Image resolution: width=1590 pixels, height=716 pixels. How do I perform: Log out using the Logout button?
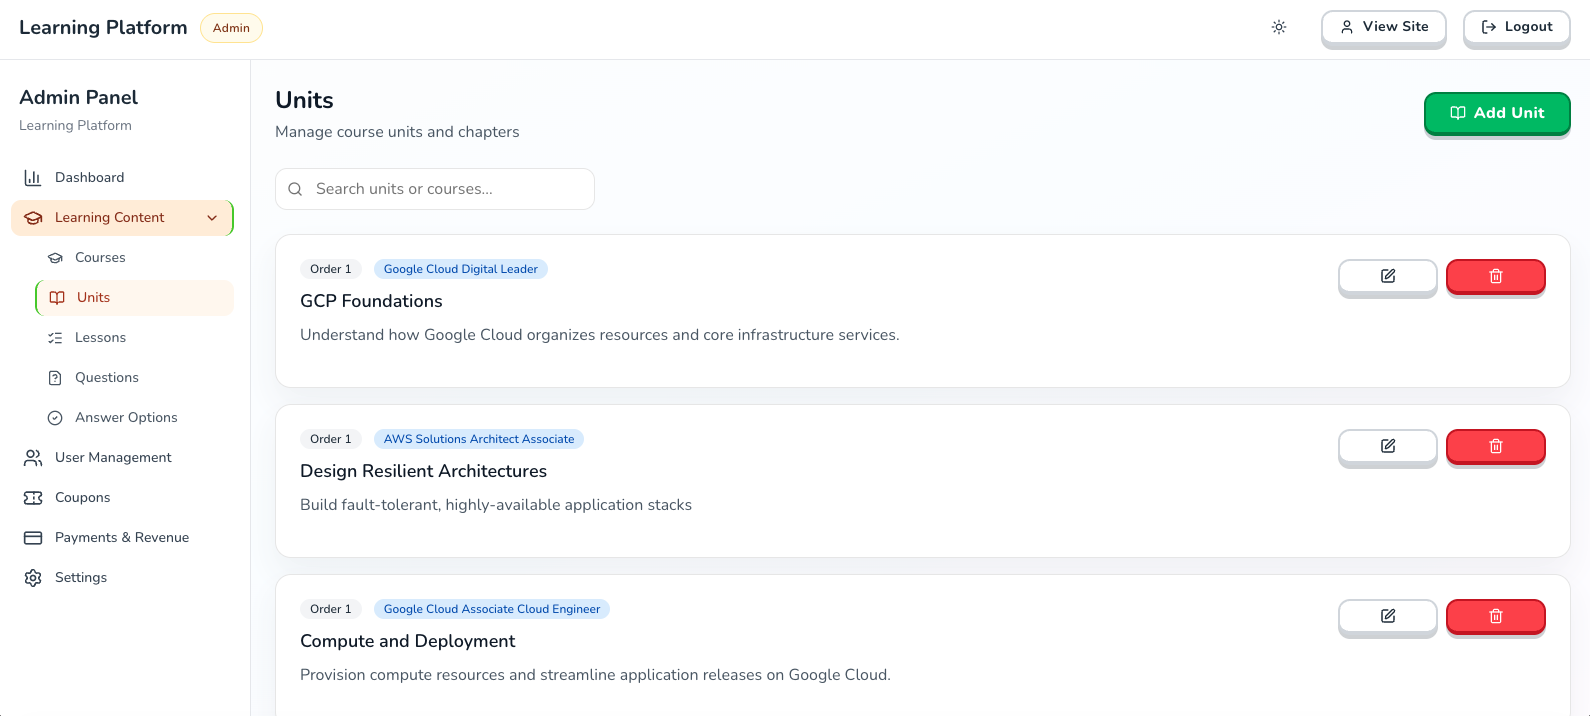pos(1516,27)
